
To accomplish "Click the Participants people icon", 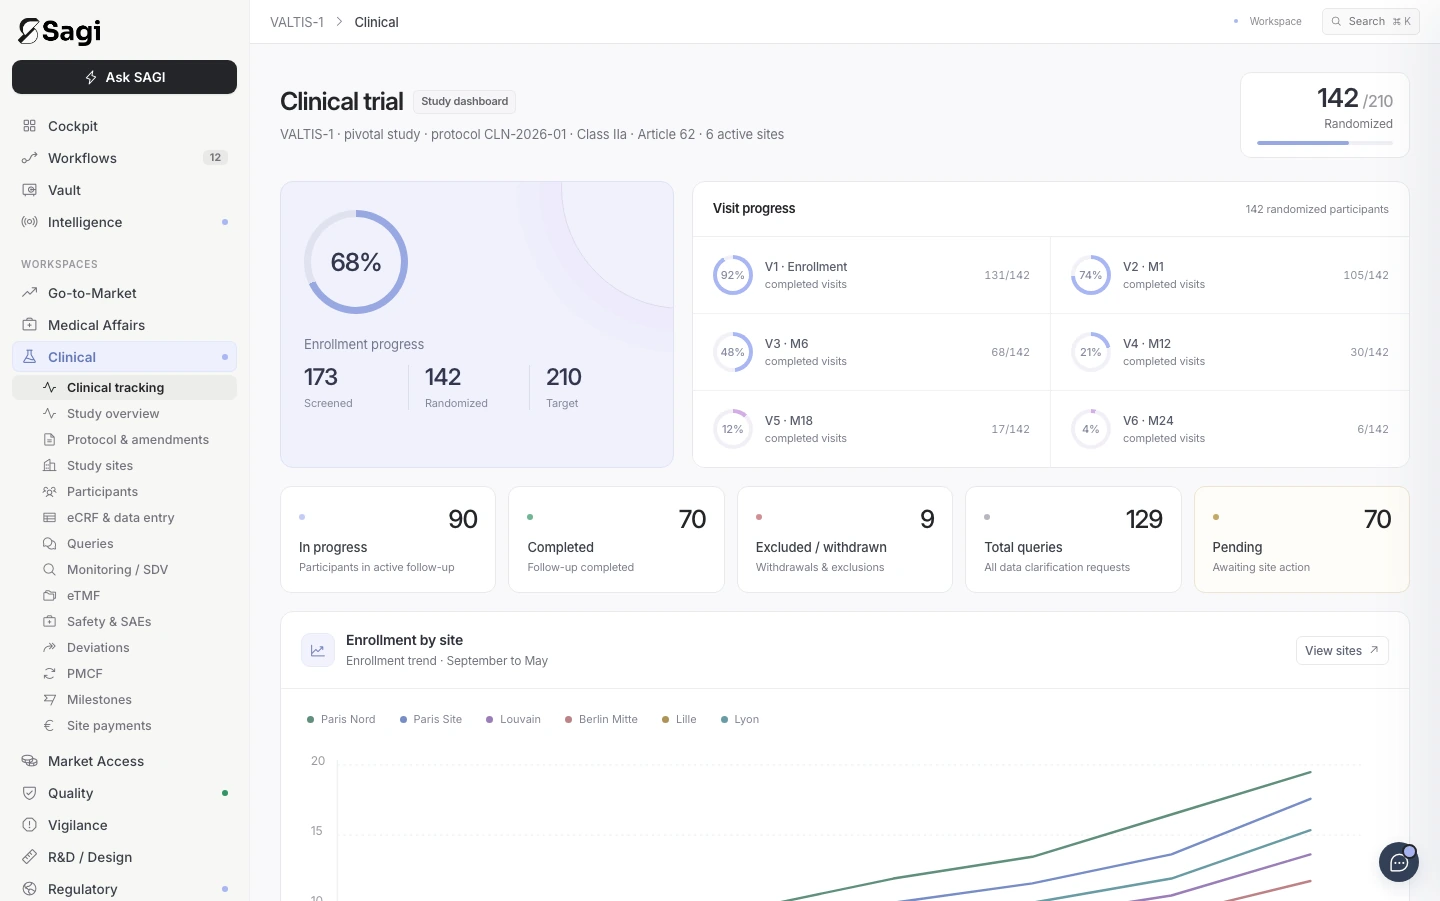I will pyautogui.click(x=49, y=491).
